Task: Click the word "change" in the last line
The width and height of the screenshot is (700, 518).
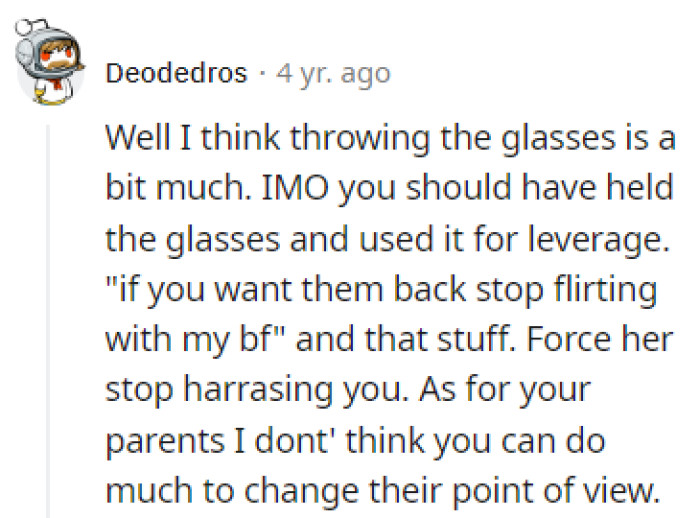Action: [302, 491]
